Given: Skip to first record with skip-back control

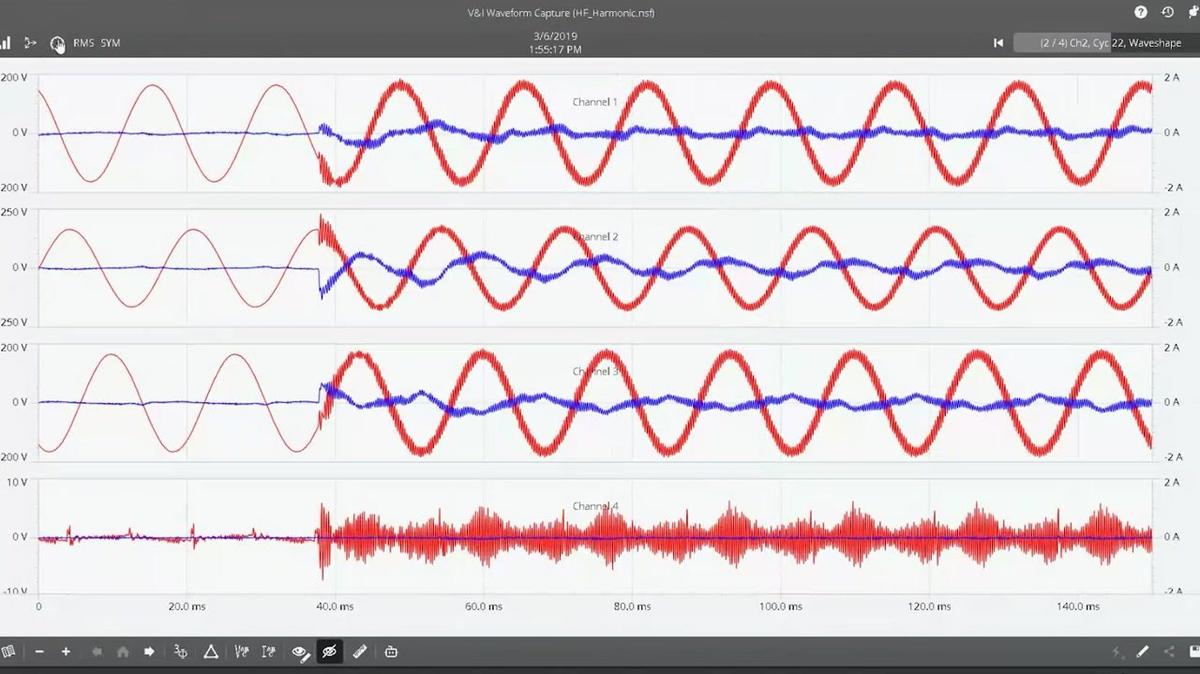Looking at the screenshot, I should pyautogui.click(x=997, y=43).
